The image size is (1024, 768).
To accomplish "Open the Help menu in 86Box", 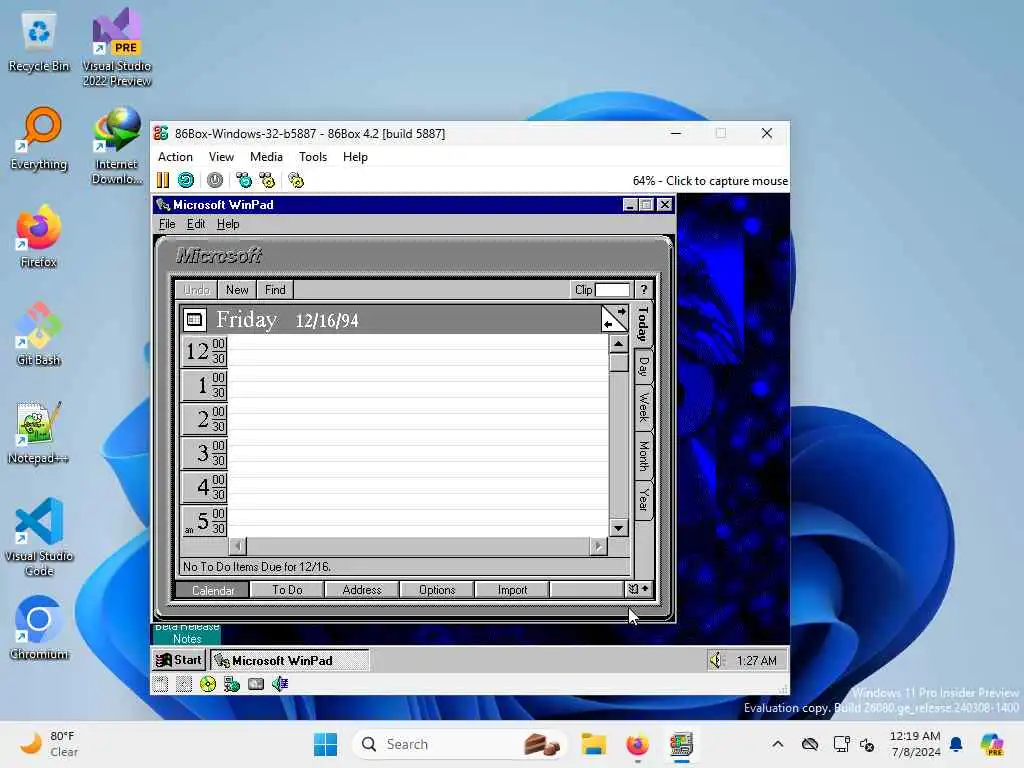I will (x=355, y=157).
